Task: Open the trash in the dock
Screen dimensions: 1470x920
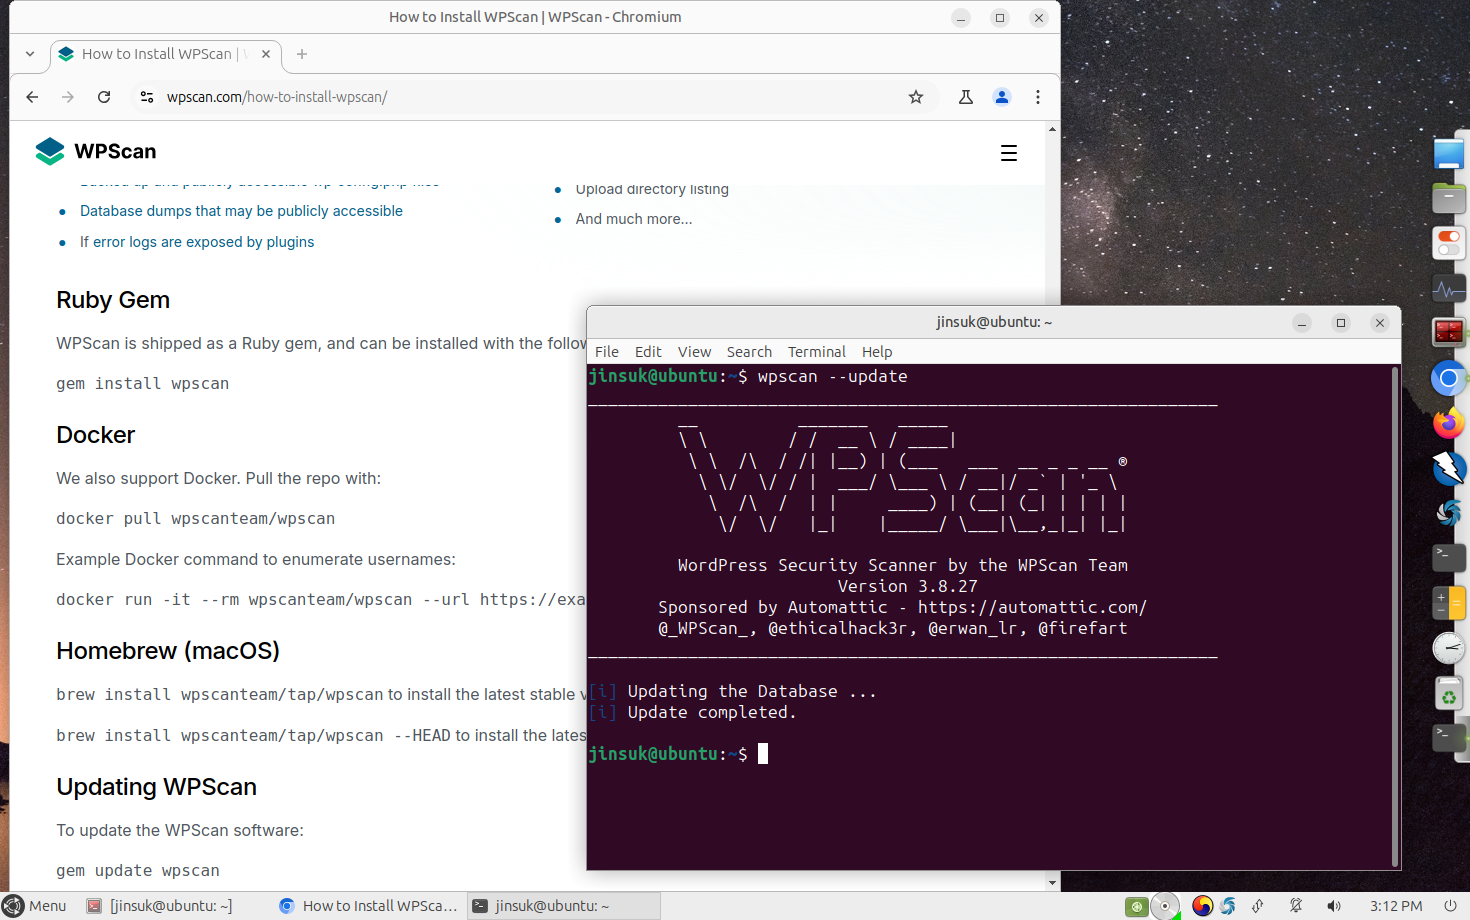Action: tap(1448, 693)
